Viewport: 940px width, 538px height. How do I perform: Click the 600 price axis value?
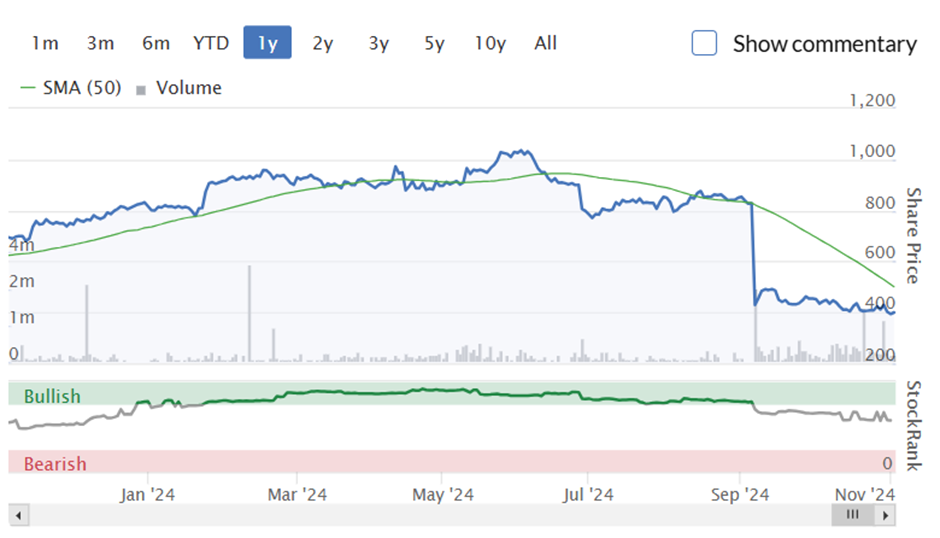click(x=880, y=253)
